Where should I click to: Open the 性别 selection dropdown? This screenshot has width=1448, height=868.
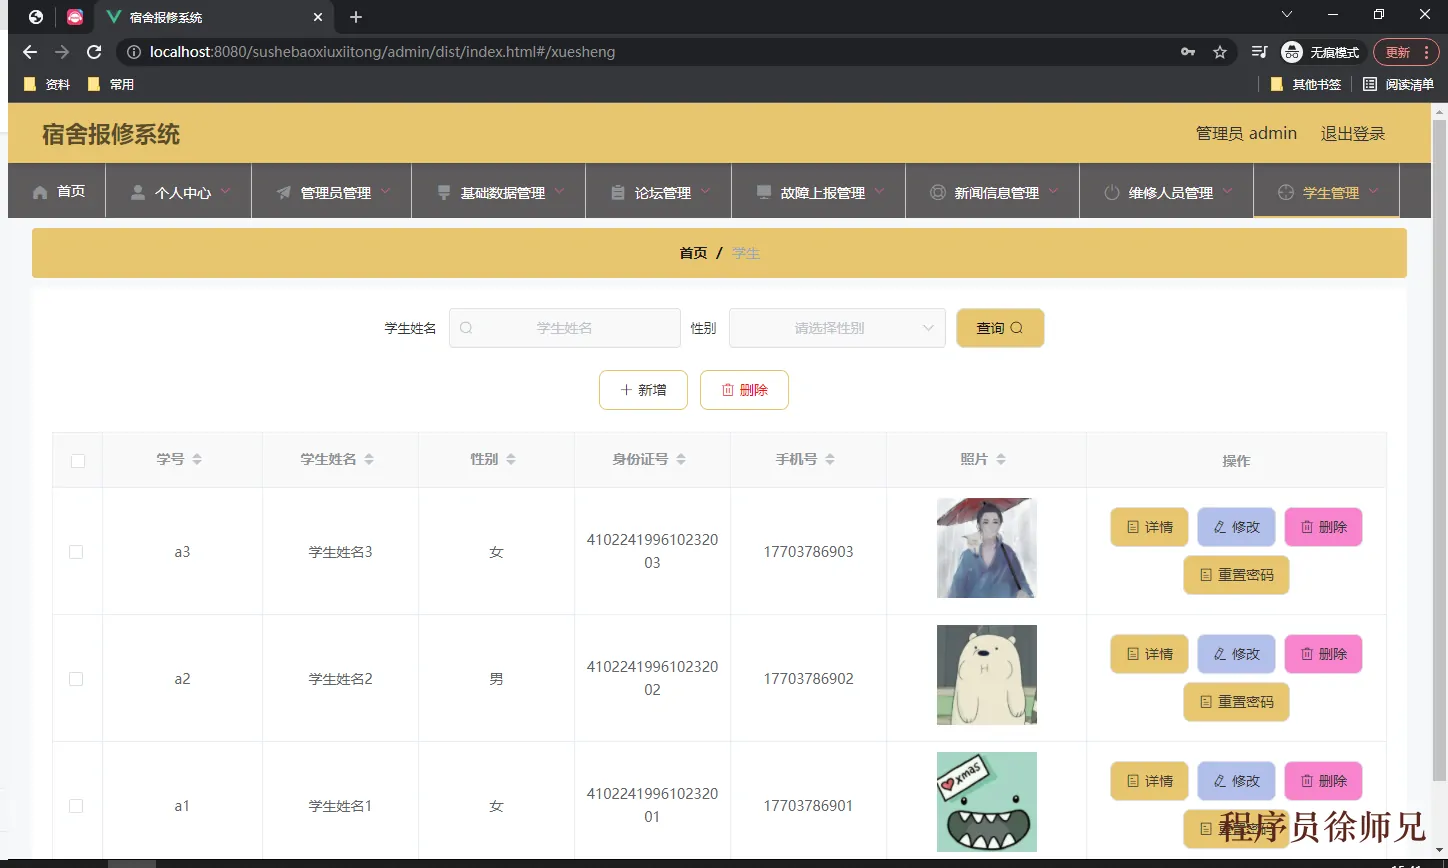click(837, 328)
